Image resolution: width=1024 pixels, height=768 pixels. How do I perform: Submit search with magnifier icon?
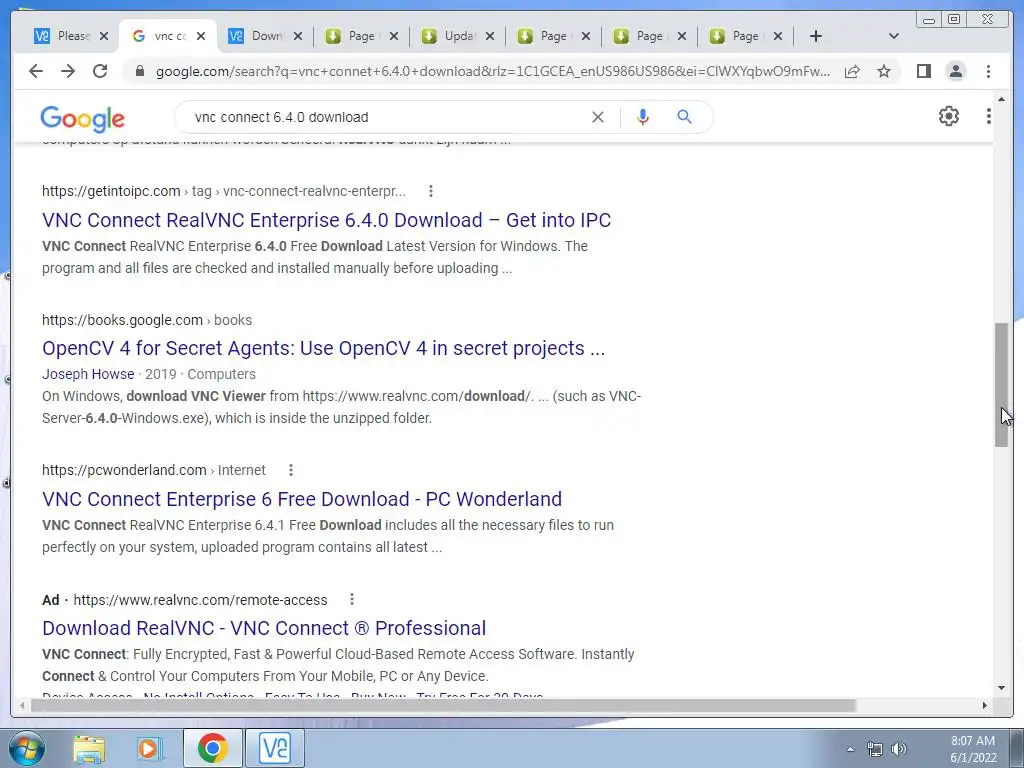pos(684,117)
